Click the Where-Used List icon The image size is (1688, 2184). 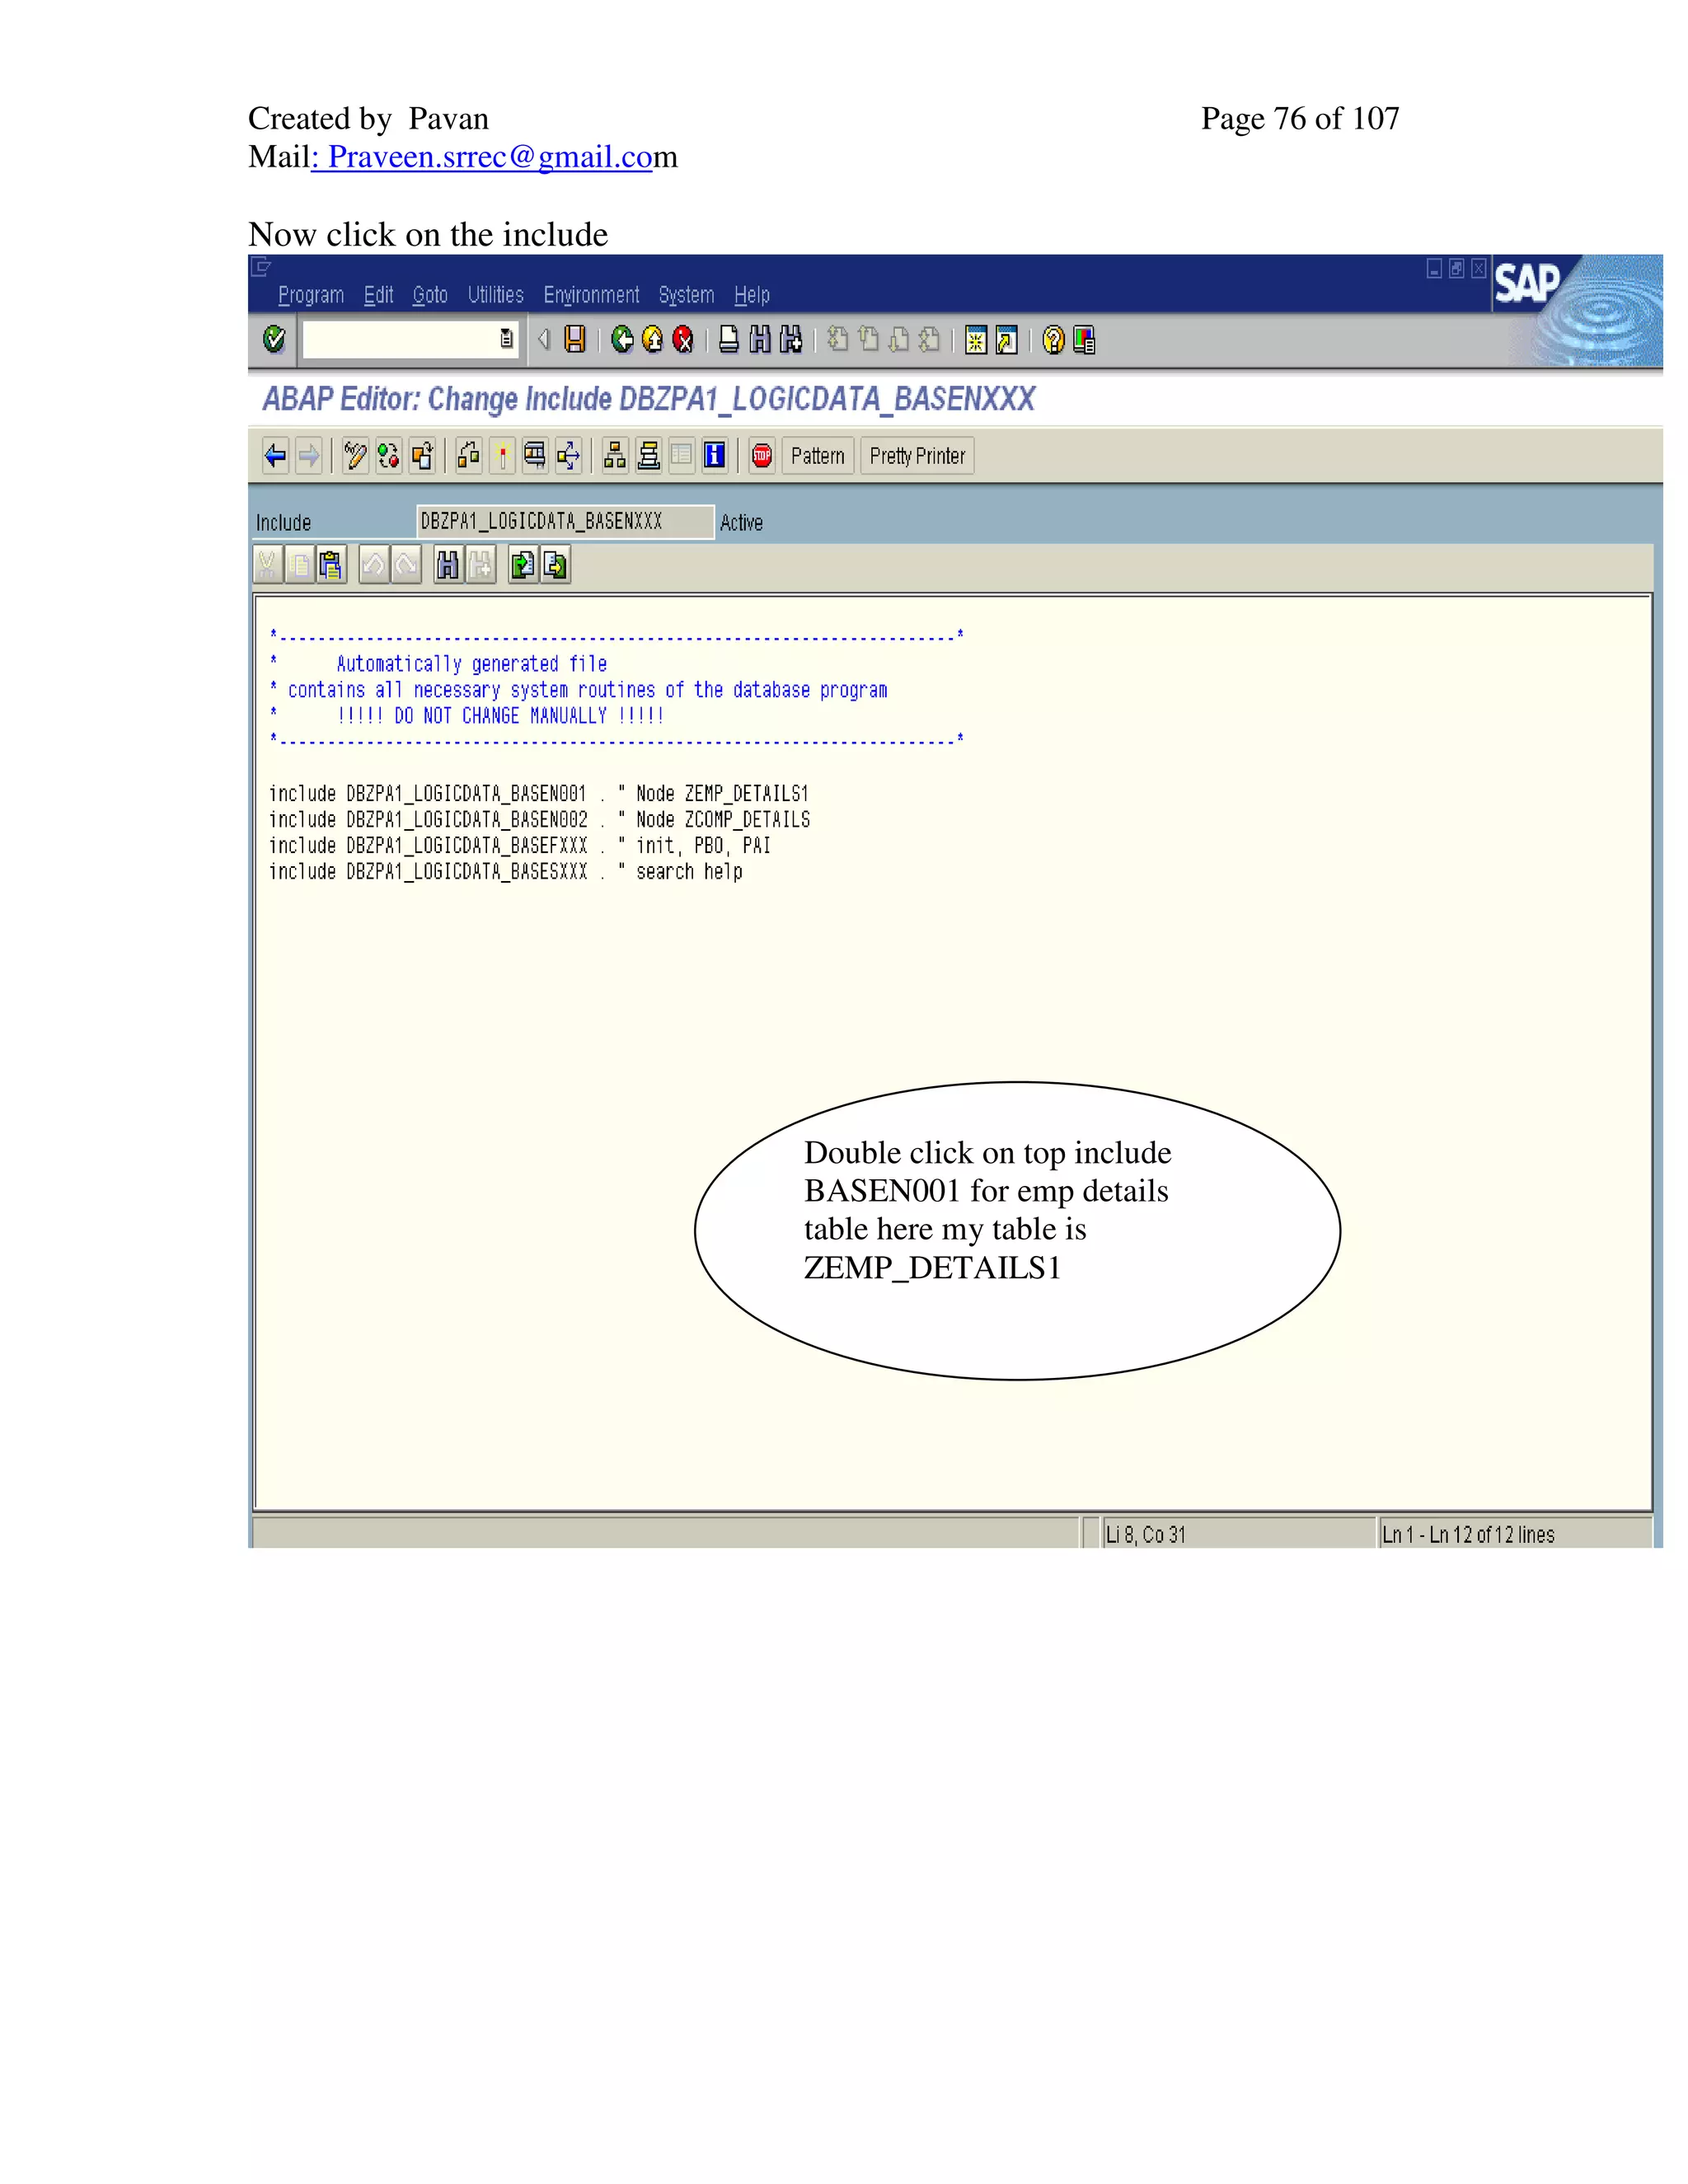(568, 456)
